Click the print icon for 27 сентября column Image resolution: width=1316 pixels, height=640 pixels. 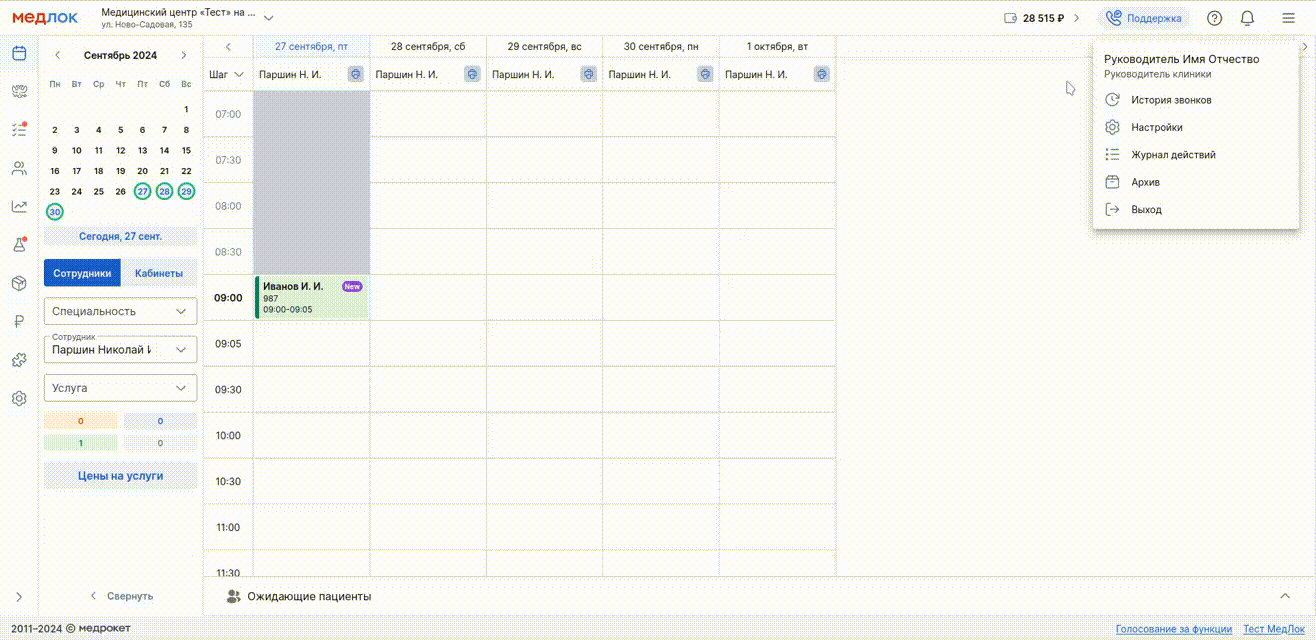click(x=355, y=74)
